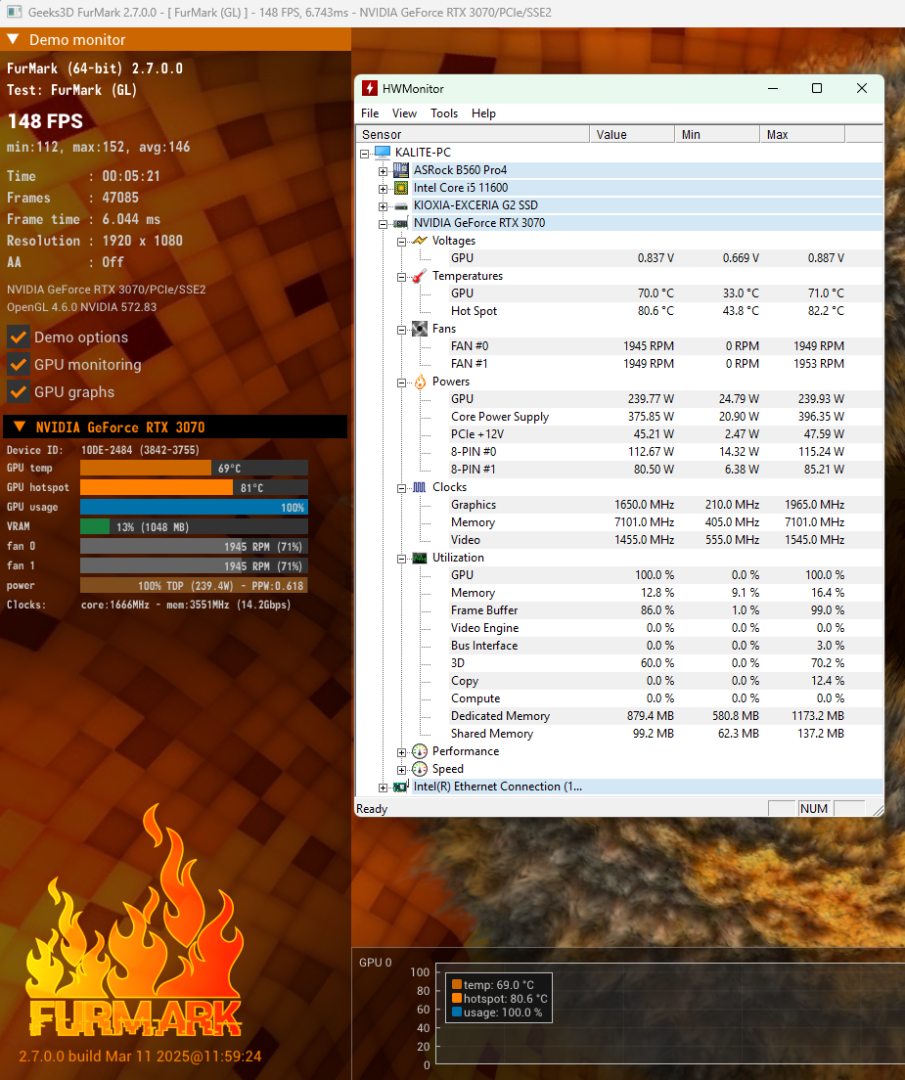Expand the Speed group

[402, 770]
